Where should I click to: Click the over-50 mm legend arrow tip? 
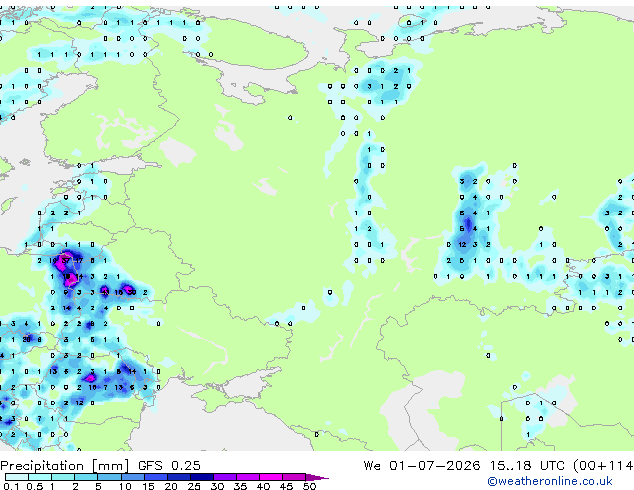point(317,478)
